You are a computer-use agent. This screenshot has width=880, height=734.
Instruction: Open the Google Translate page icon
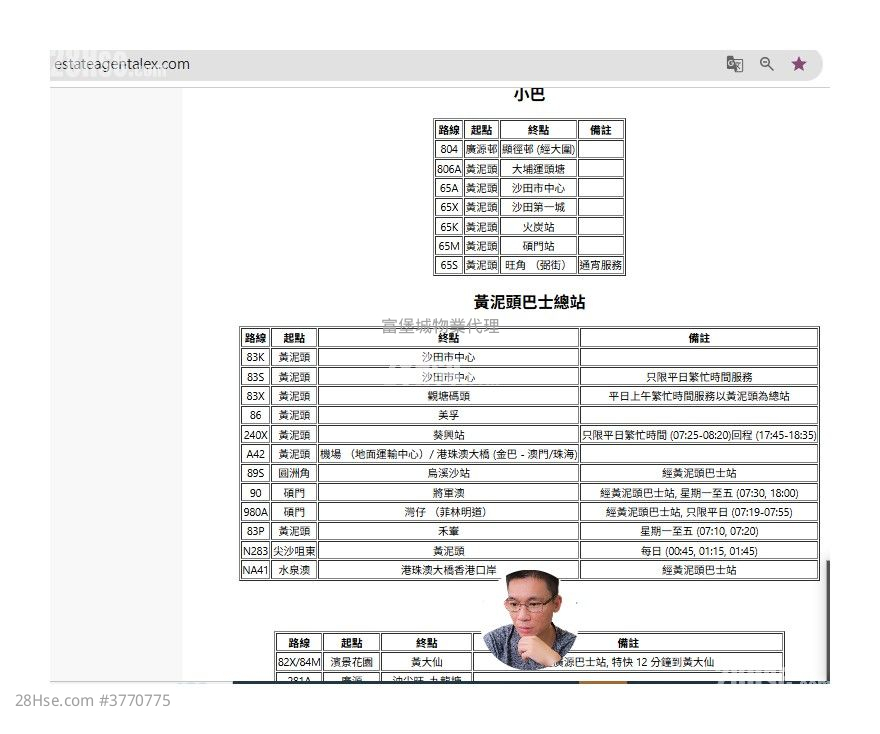735,63
